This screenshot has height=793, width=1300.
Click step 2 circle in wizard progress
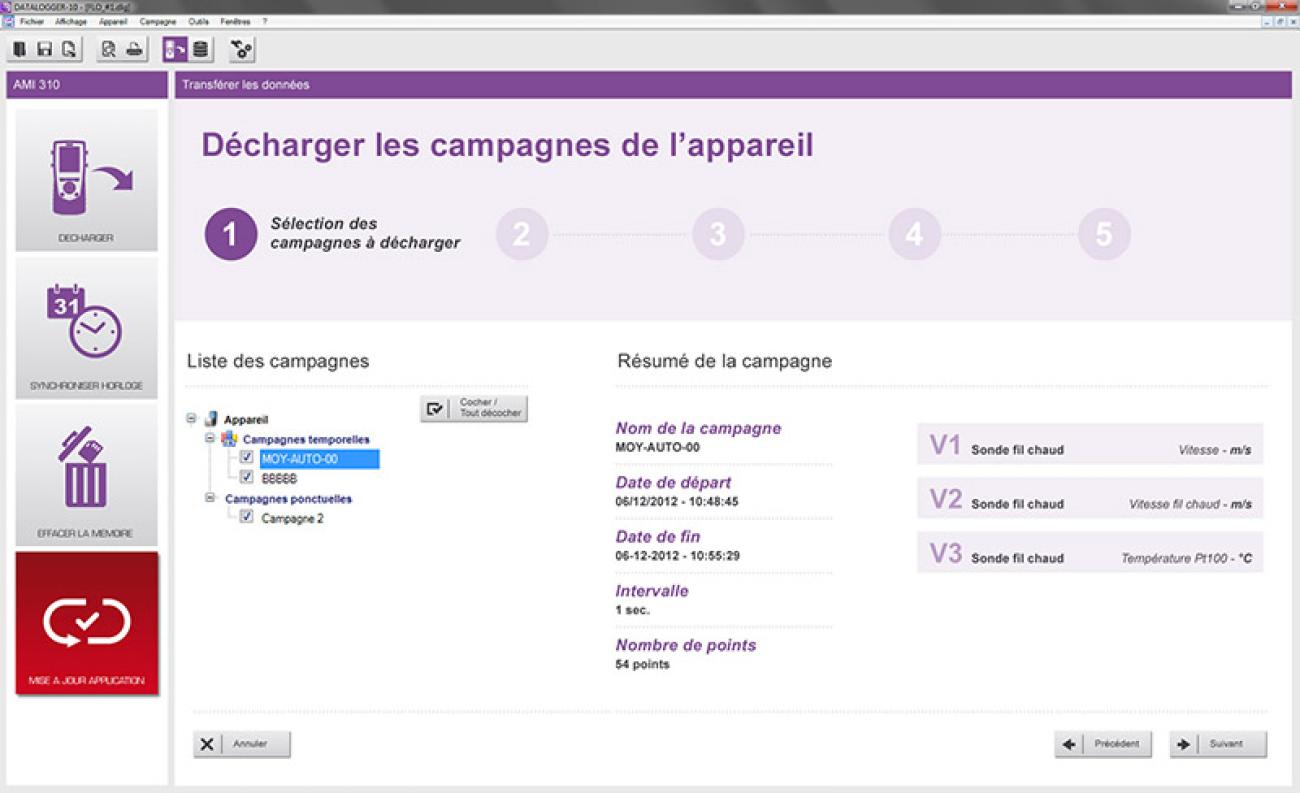(x=521, y=234)
